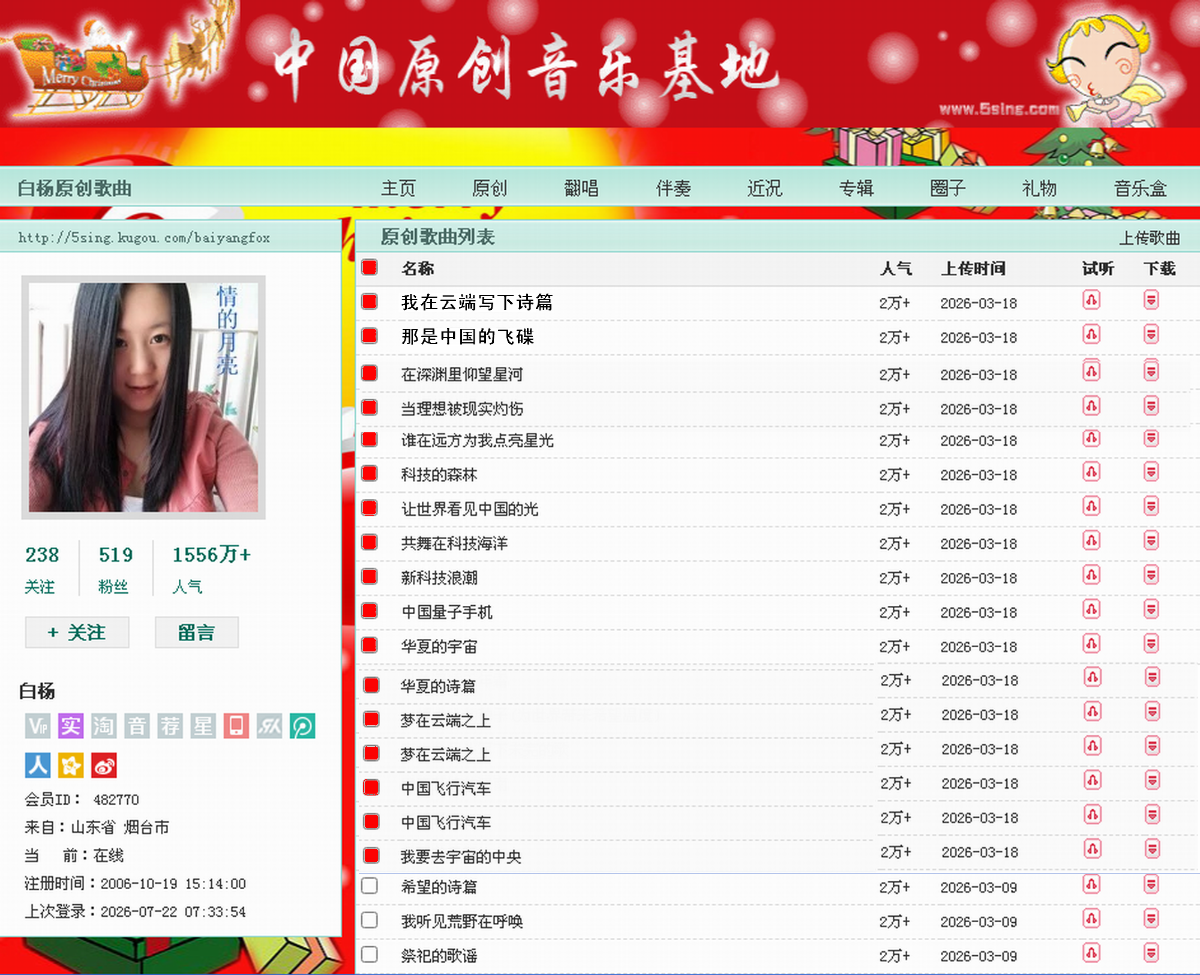Viewport: 1200px width, 975px height.
Task: Click the blue 人 badge icon
Action: pyautogui.click(x=38, y=766)
